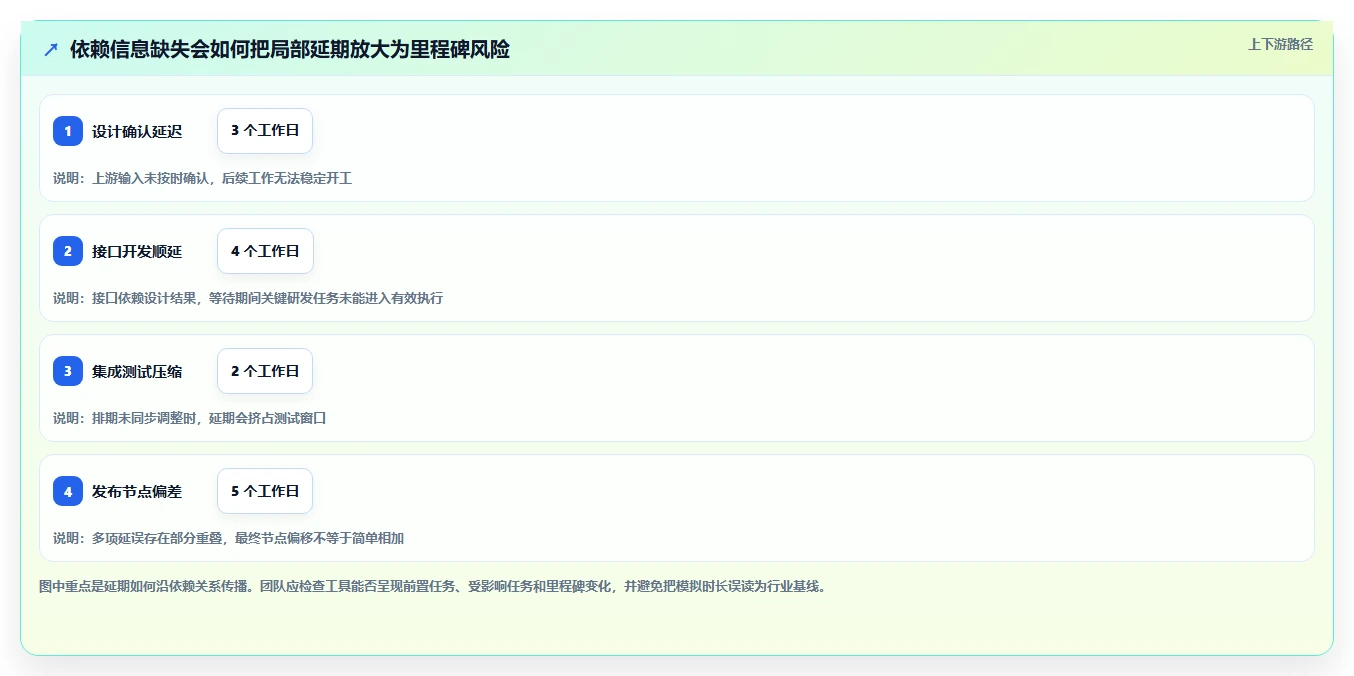Click step number 4 badge

click(68, 491)
